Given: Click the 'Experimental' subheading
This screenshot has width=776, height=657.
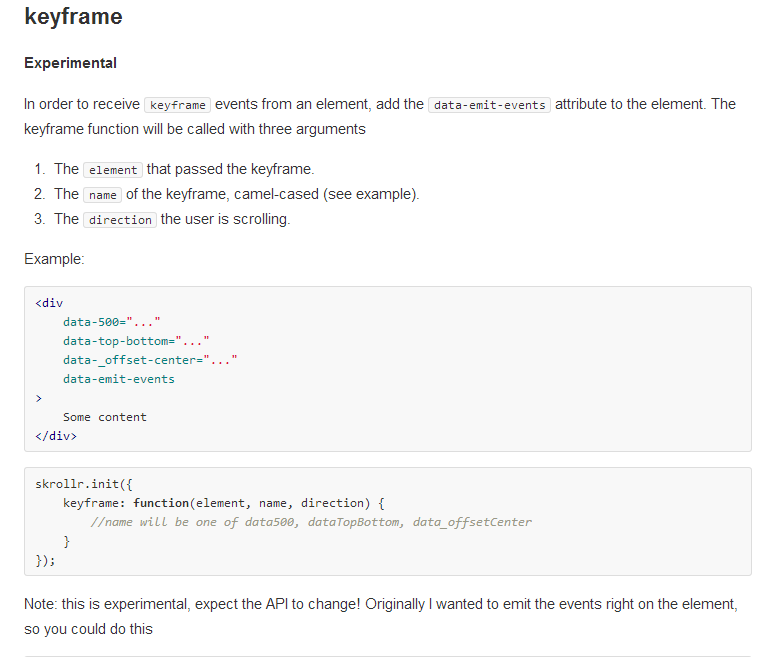Looking at the screenshot, I should pyautogui.click(x=70, y=63).
